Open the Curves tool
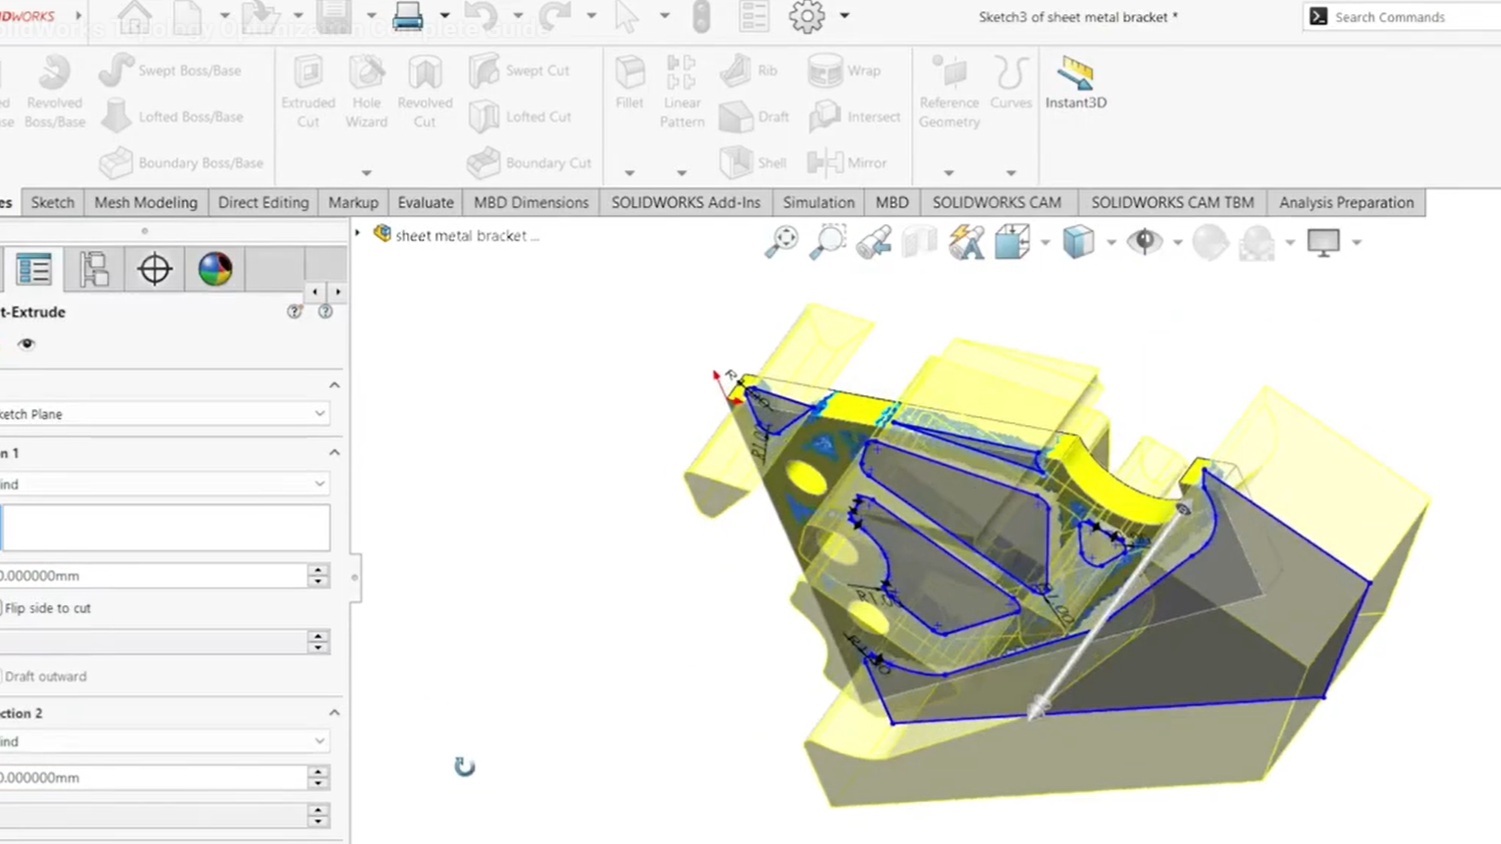This screenshot has width=1501, height=844. pos(1011,82)
